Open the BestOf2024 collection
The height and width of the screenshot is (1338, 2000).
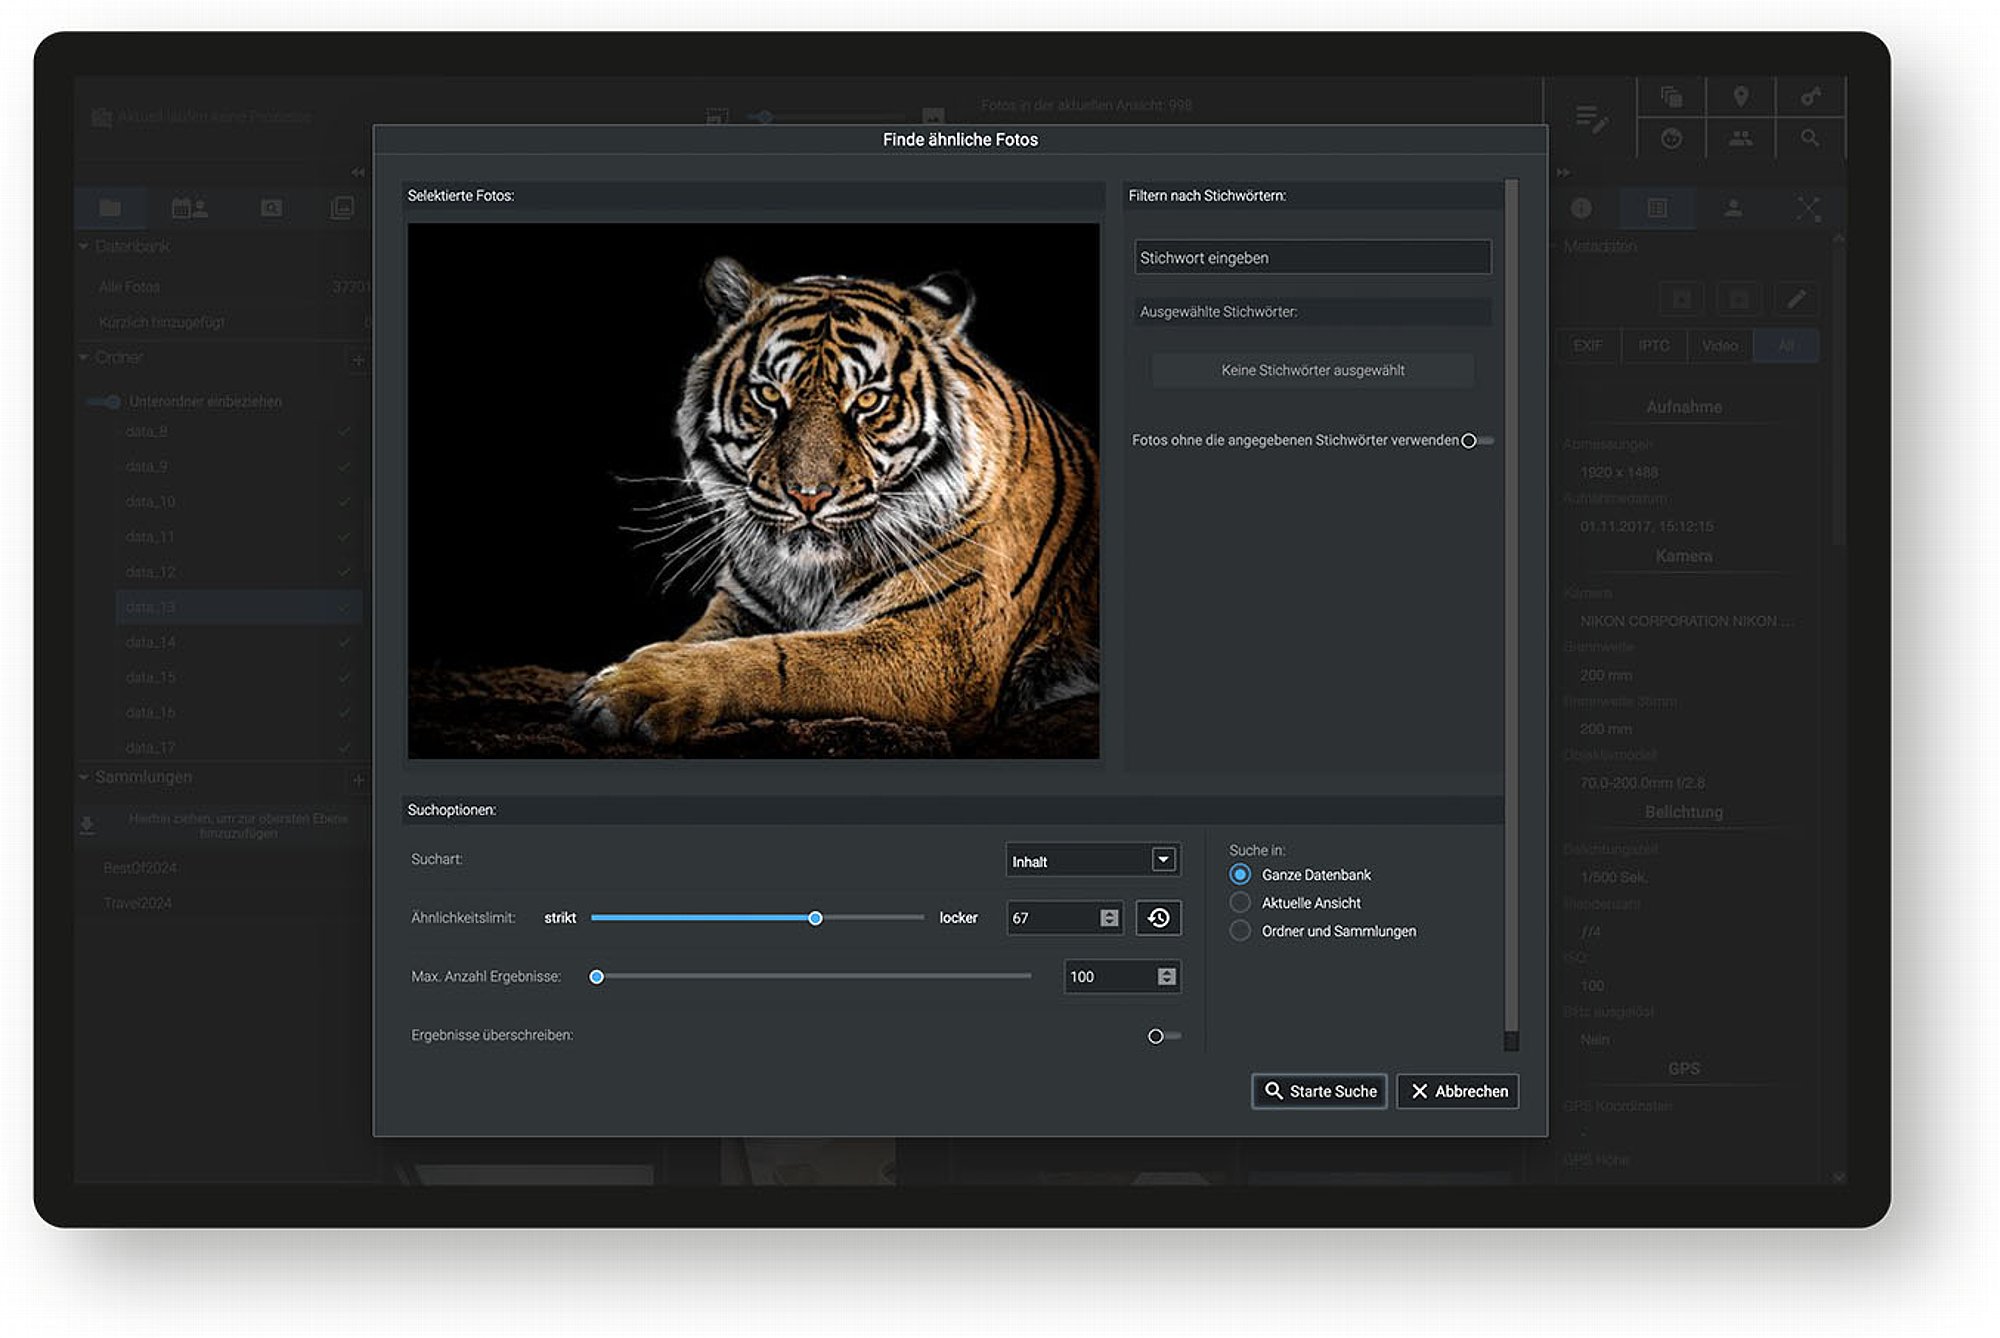140,868
